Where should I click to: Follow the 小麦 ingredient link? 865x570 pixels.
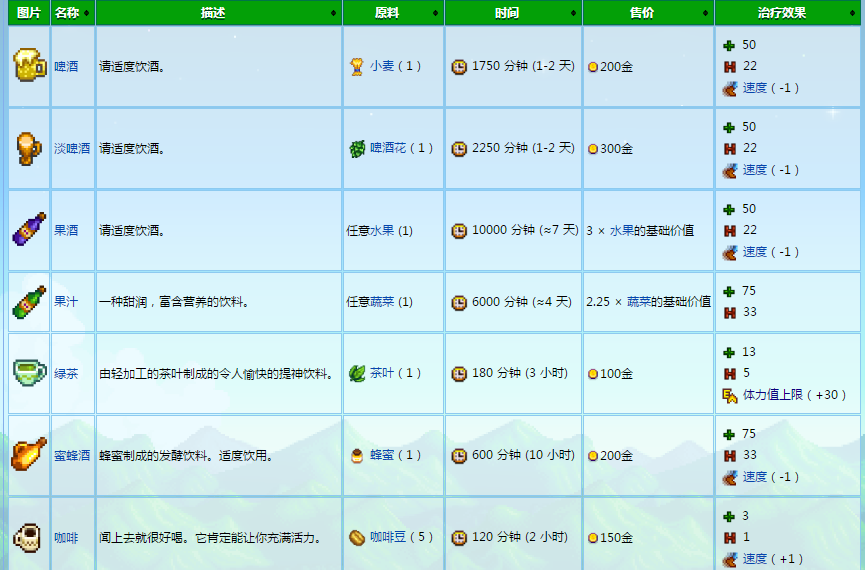point(382,66)
